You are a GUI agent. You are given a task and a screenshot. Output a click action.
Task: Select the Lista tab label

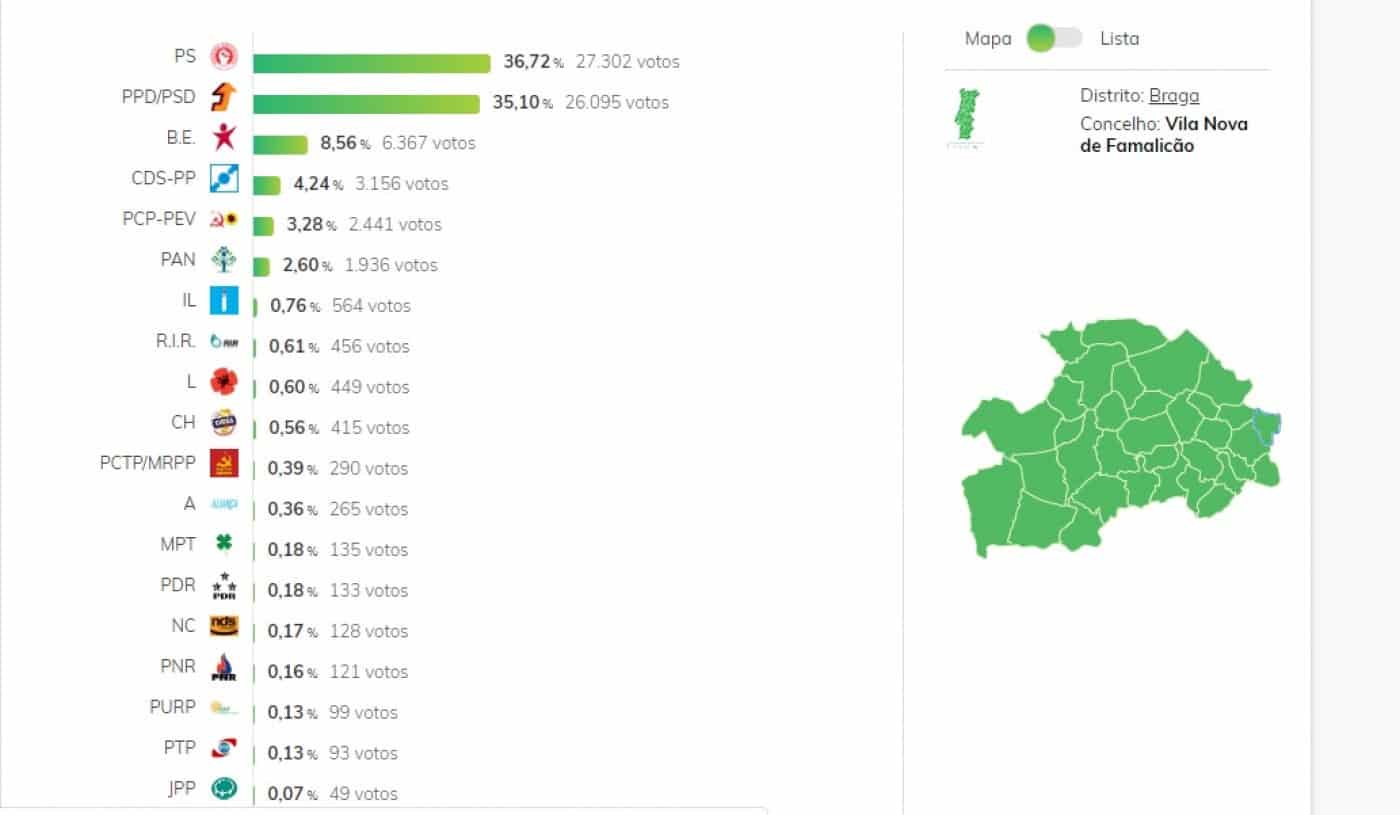(1119, 38)
